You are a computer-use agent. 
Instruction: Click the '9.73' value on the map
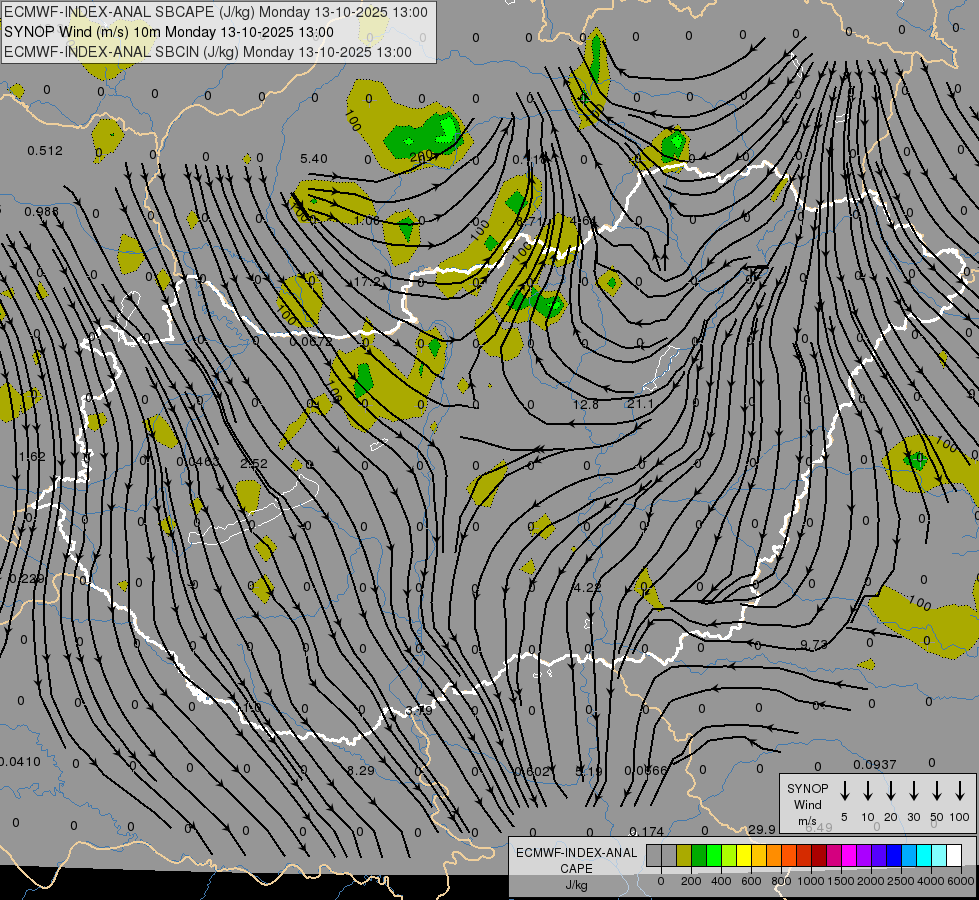814,645
